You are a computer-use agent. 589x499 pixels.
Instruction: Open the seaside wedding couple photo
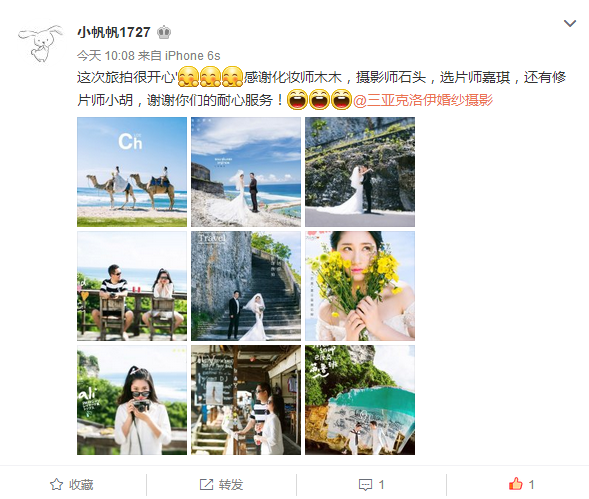[x=246, y=172]
